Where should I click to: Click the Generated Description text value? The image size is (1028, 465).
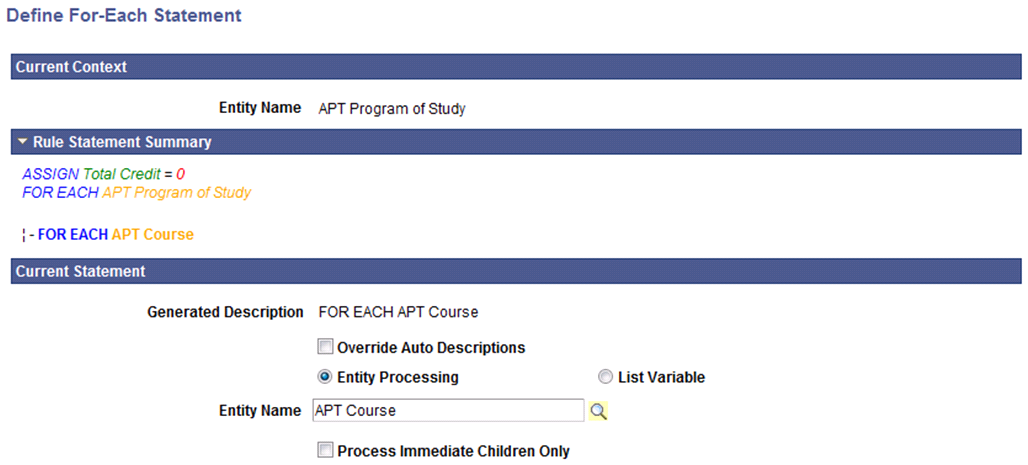point(398,312)
